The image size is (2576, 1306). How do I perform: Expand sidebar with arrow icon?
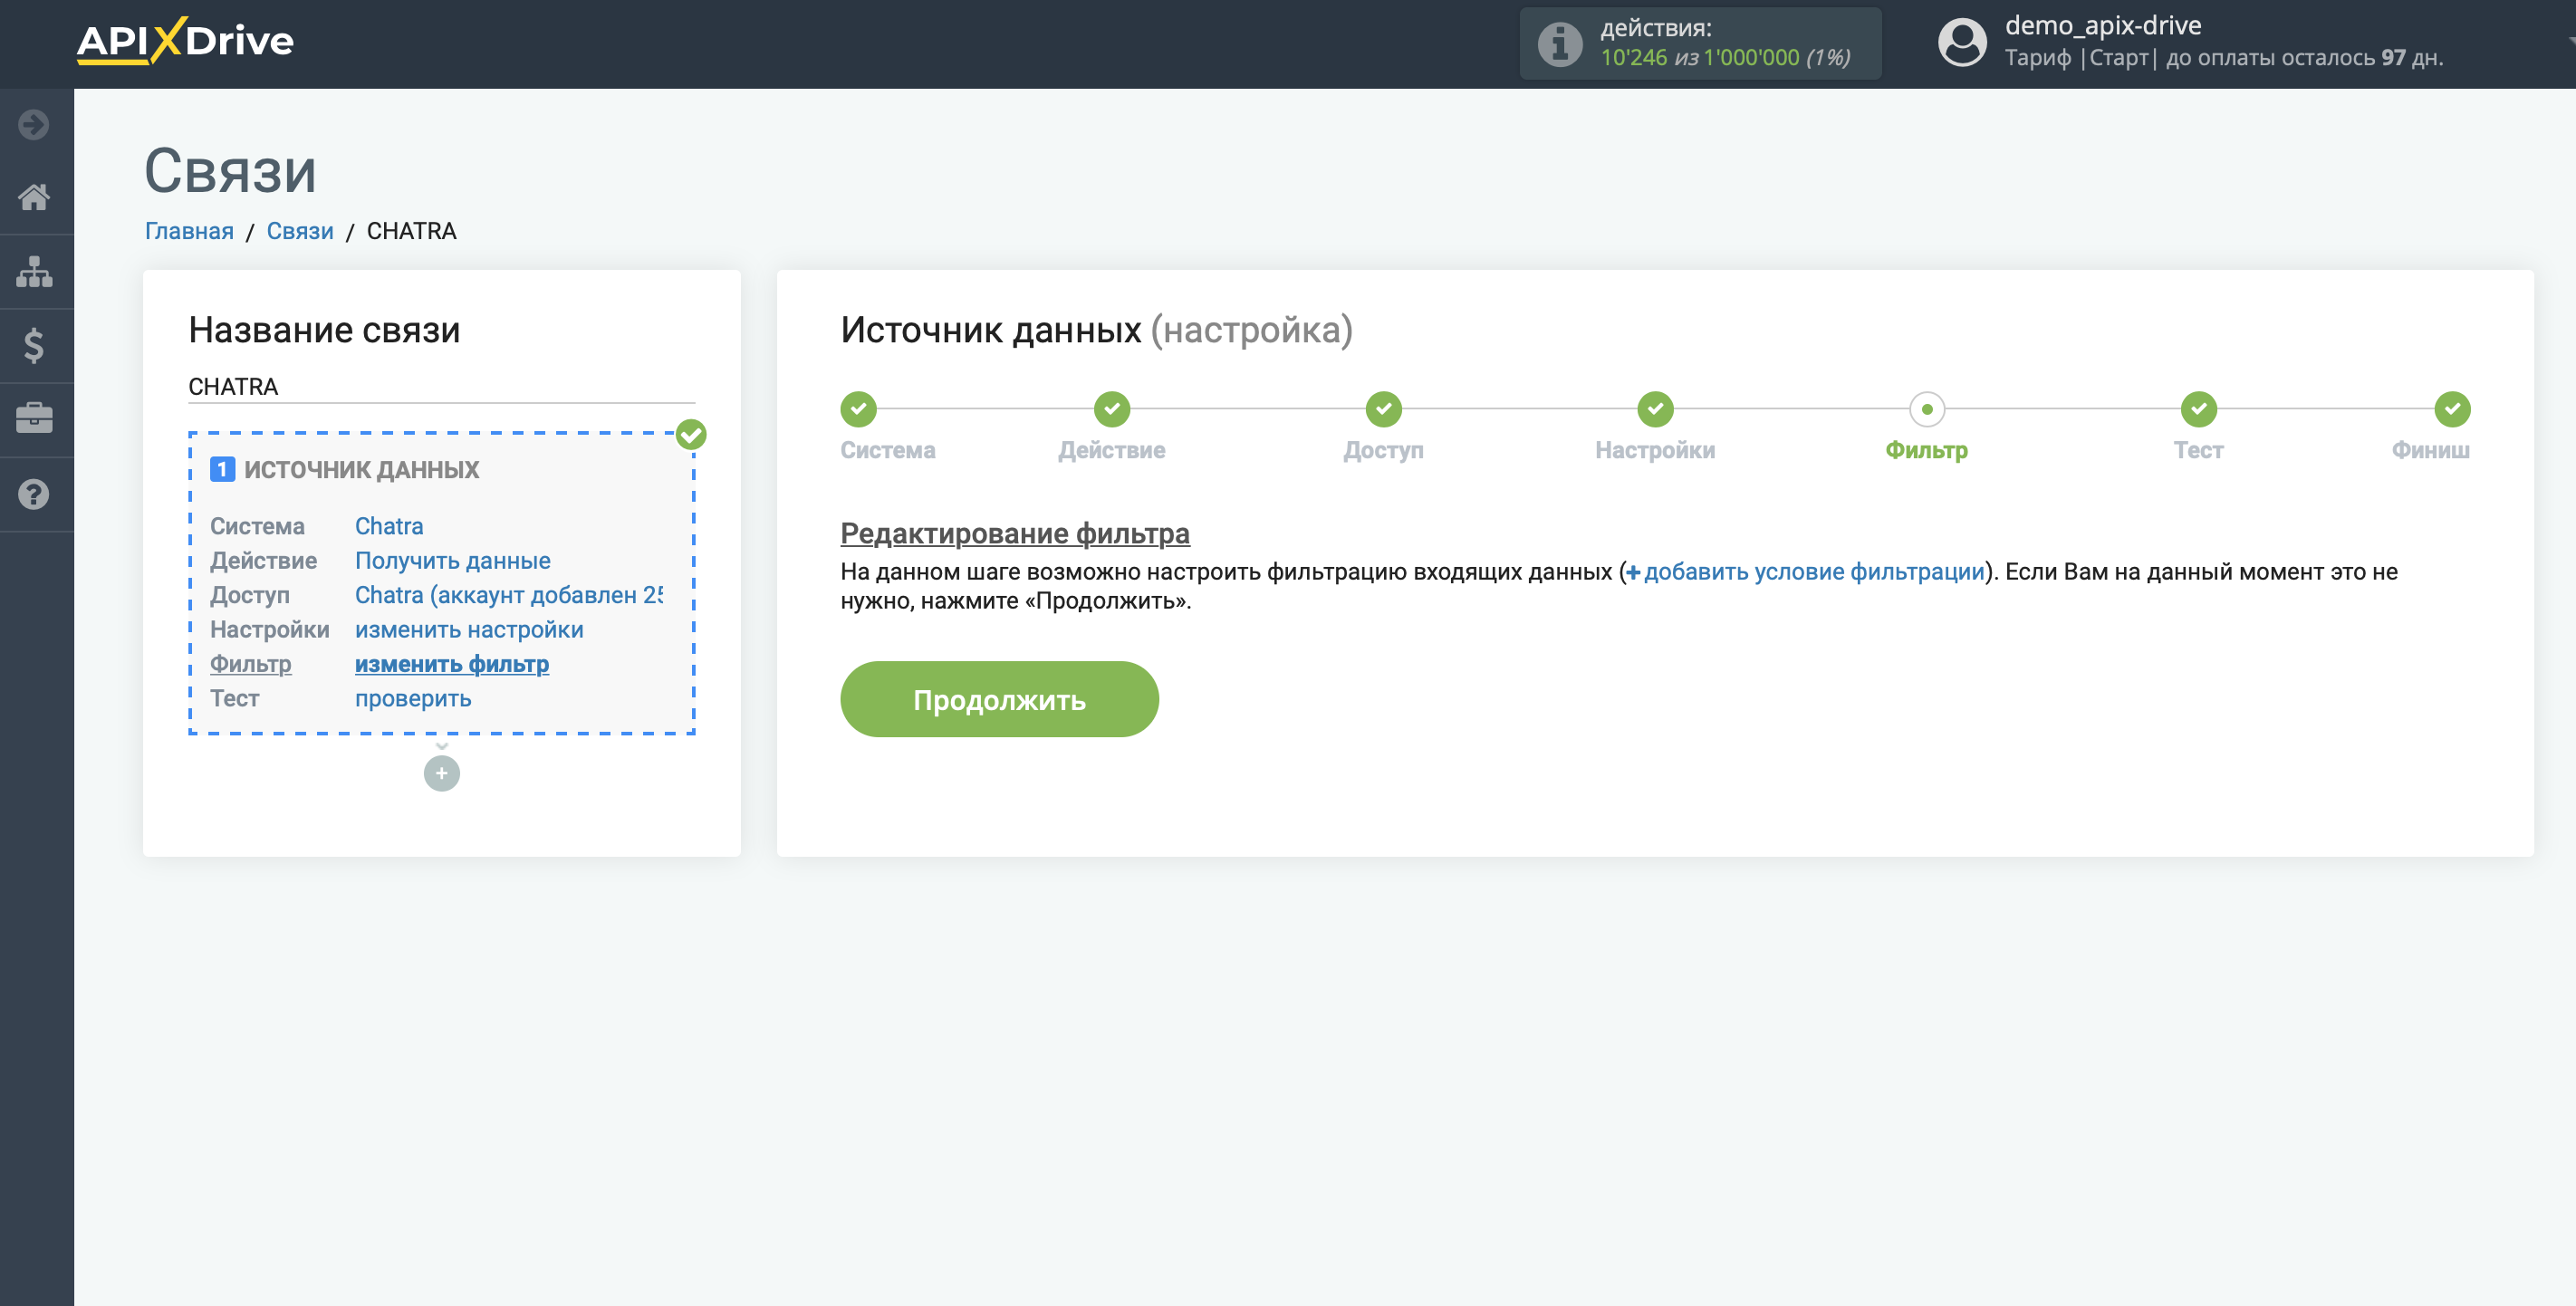pyautogui.click(x=34, y=125)
